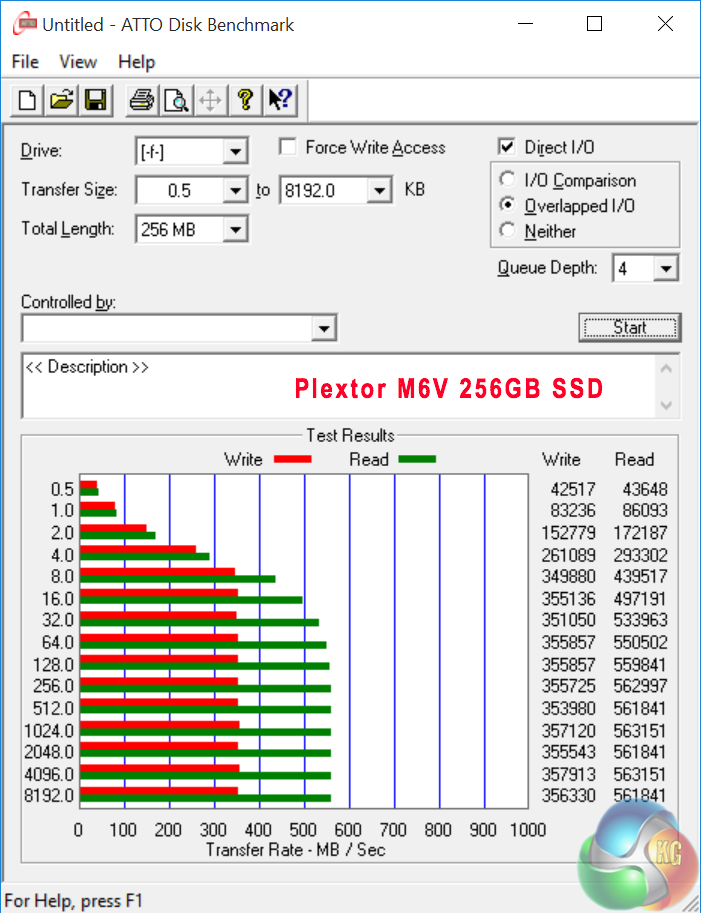Expand the Queue Depth dropdown
The width and height of the screenshot is (701, 913).
665,269
